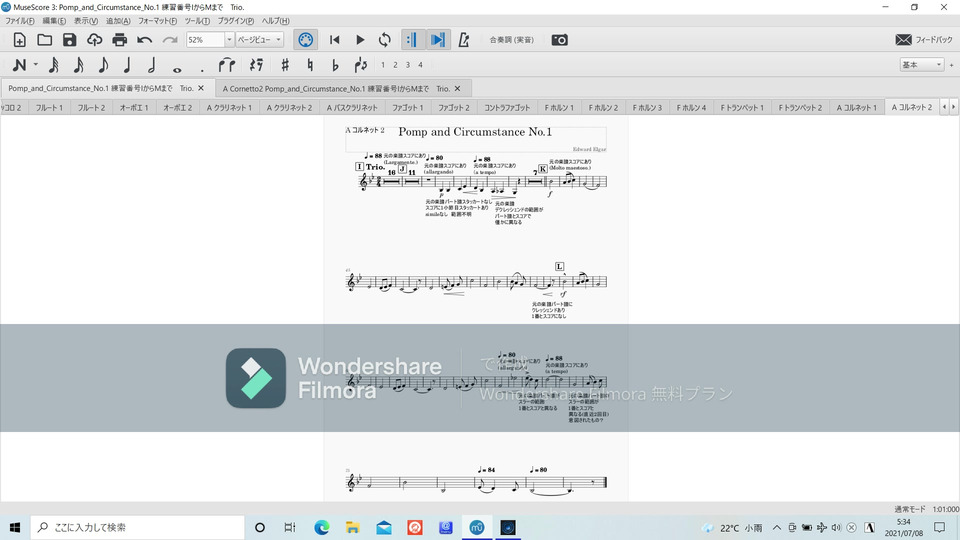Open the フォーマット(F) menu
960x540 pixels.
[x=157, y=21]
